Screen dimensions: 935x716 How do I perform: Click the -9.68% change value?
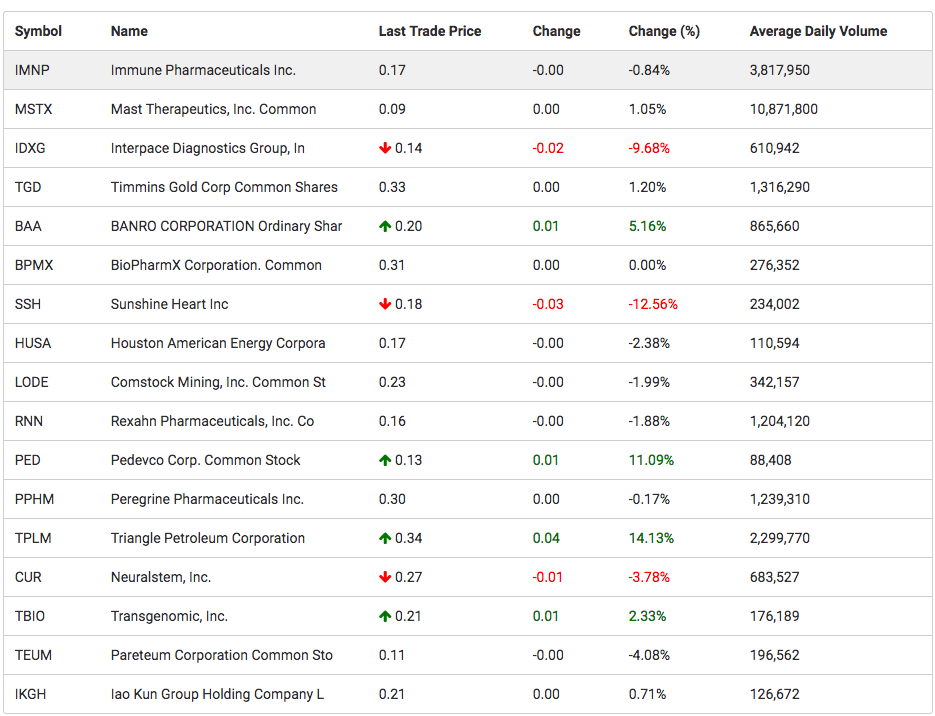[x=649, y=148]
